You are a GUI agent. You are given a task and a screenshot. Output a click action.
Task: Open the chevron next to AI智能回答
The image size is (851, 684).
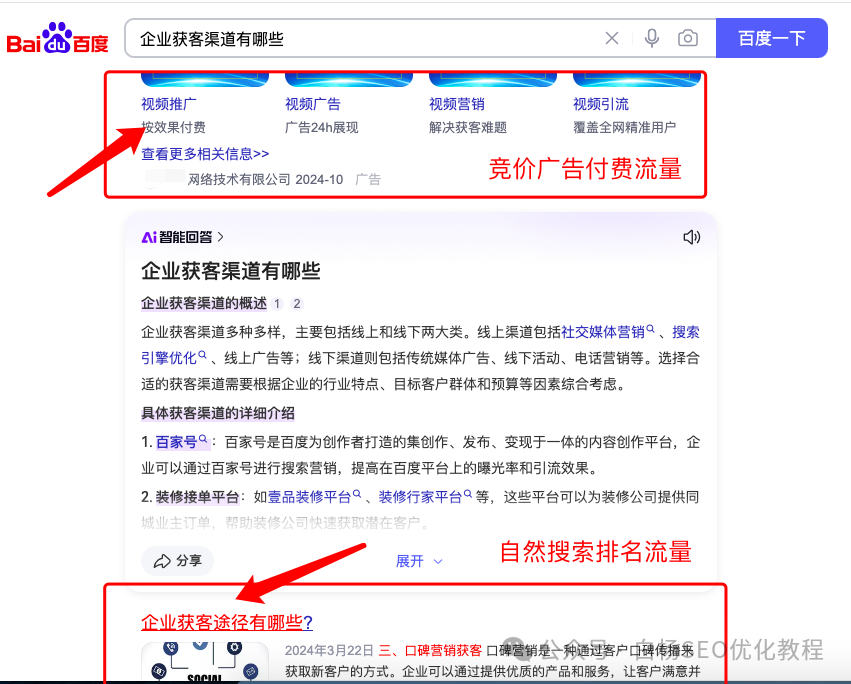click(x=222, y=238)
